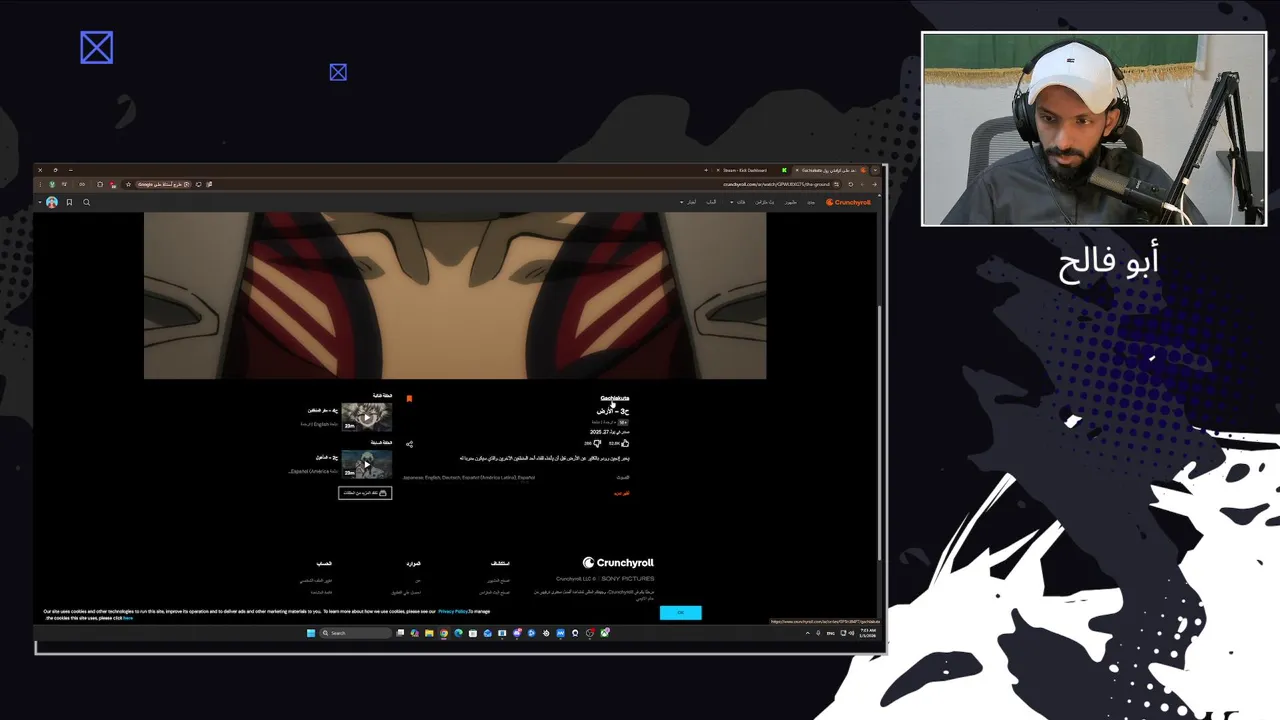This screenshot has width=1280, height=720.
Task: Select the Gachiakuta Crunchyroll browser tab
Action: pyautogui.click(x=830, y=170)
